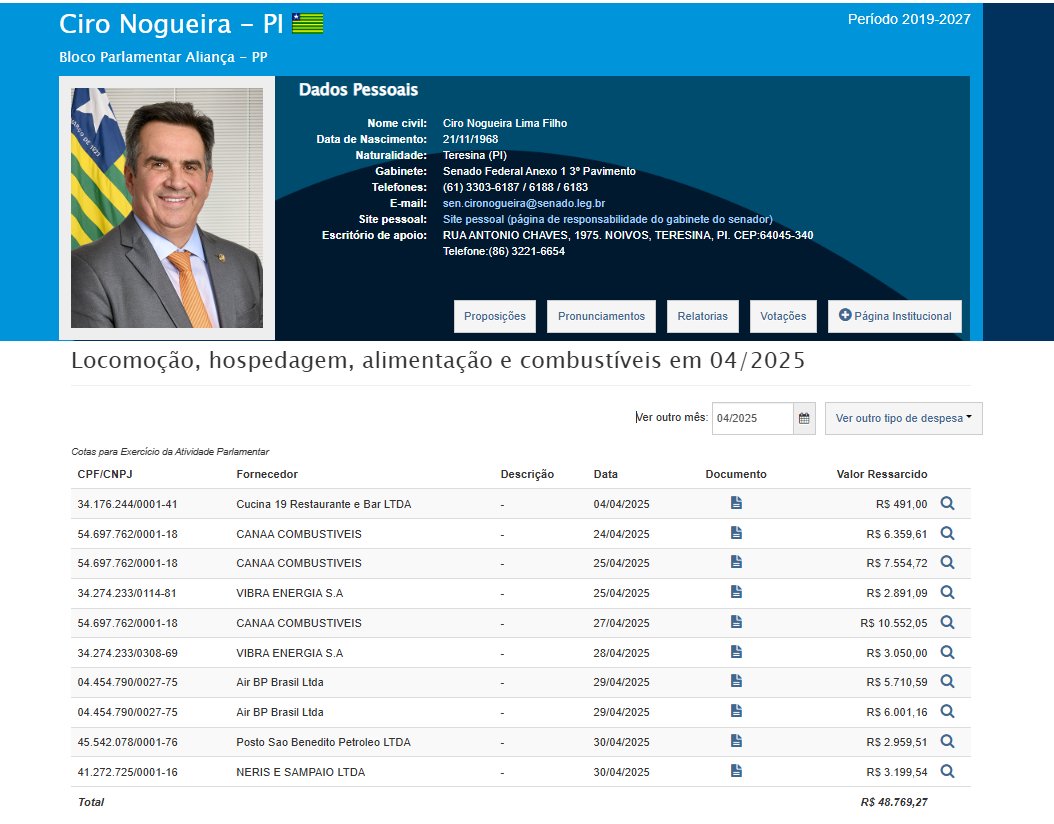Click the CPF/CNPJ column header
Viewport: 1054px width, 824px height.
pyautogui.click(x=105, y=474)
